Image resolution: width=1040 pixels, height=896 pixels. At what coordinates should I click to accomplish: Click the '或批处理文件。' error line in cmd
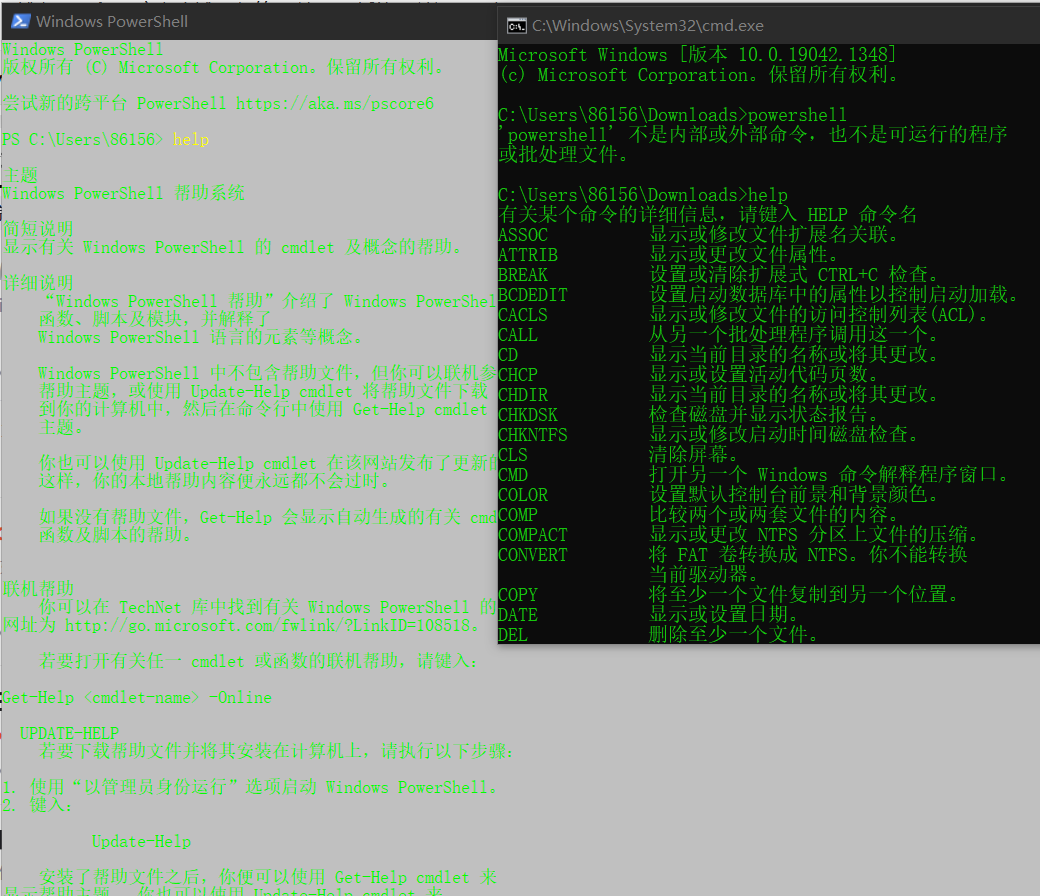pos(563,155)
